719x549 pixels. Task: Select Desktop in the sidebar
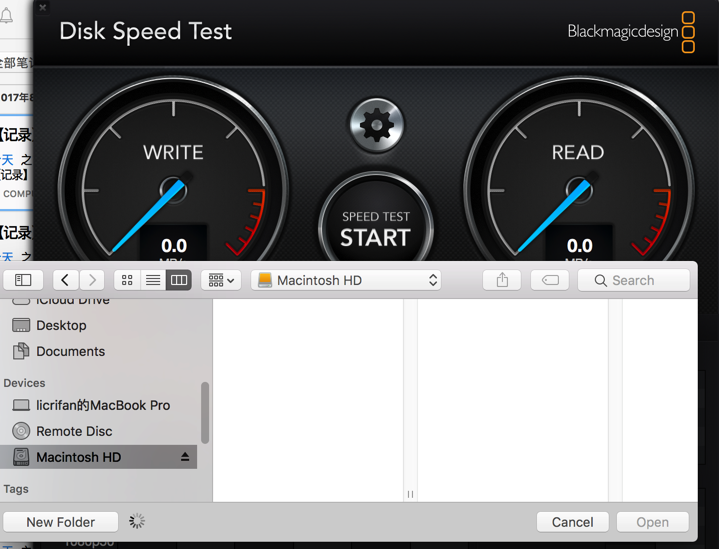point(61,325)
